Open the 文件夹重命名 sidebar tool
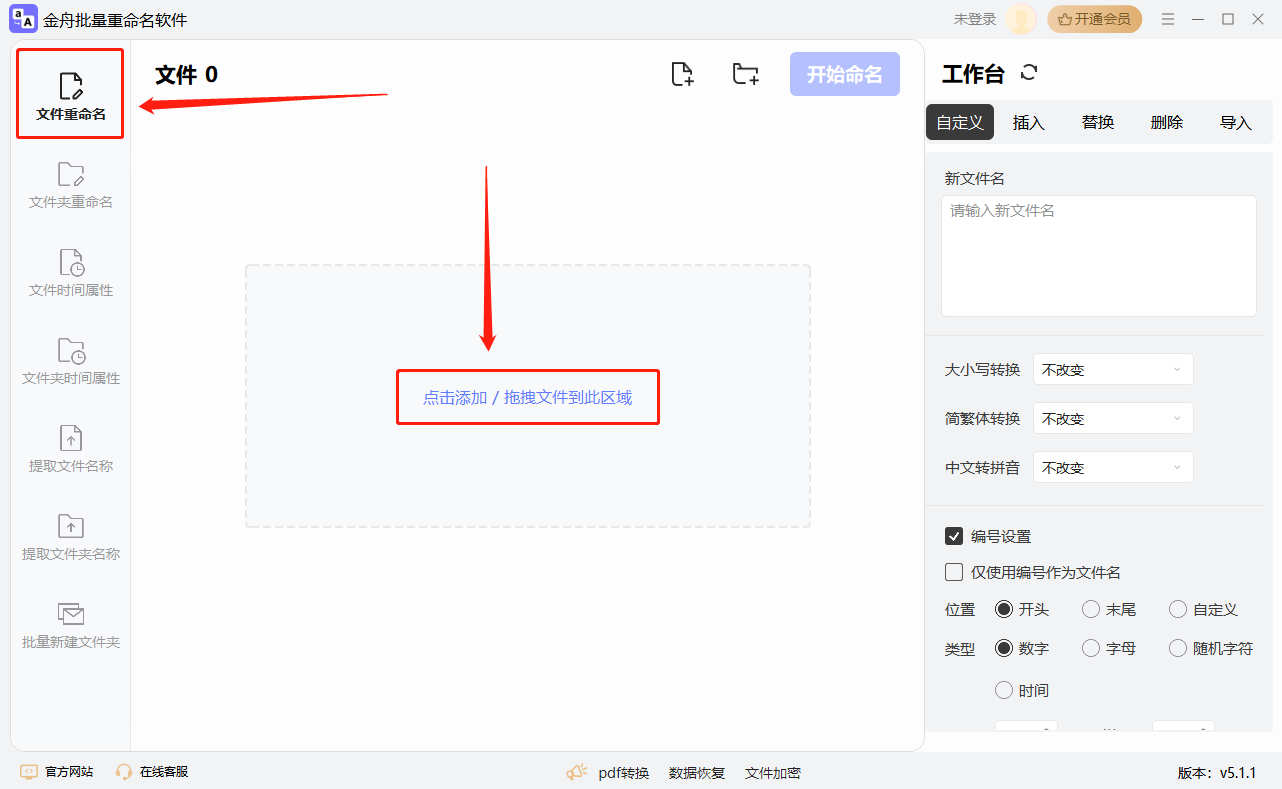 (x=71, y=185)
